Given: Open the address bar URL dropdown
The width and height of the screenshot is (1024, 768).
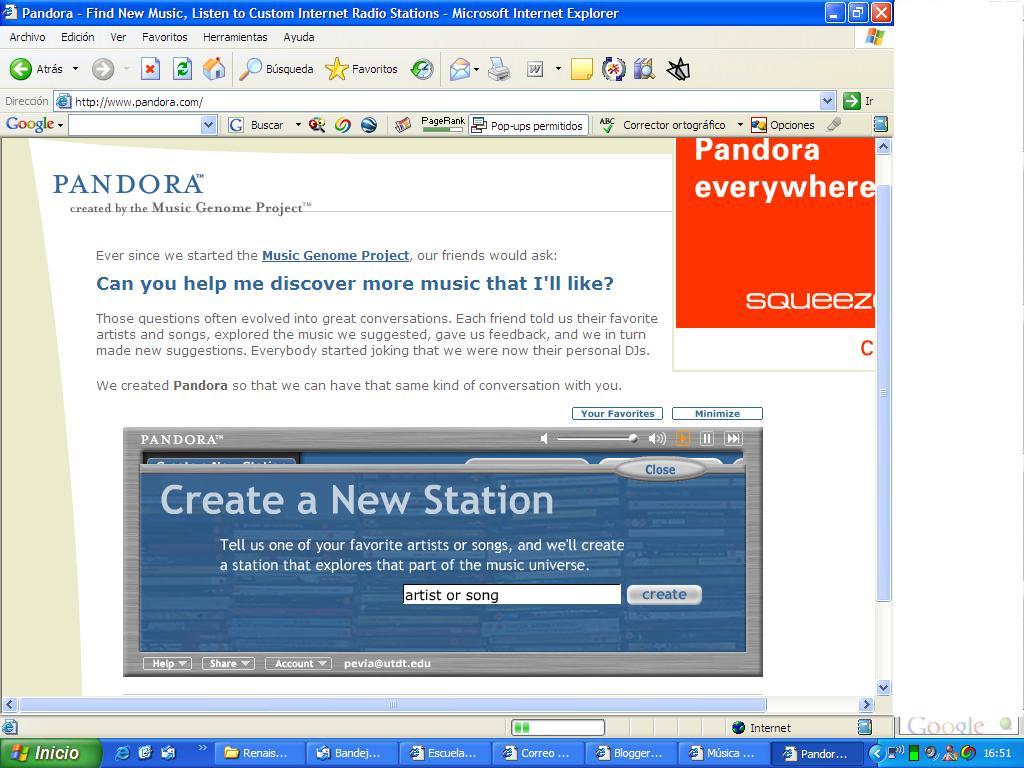Looking at the screenshot, I should (827, 101).
